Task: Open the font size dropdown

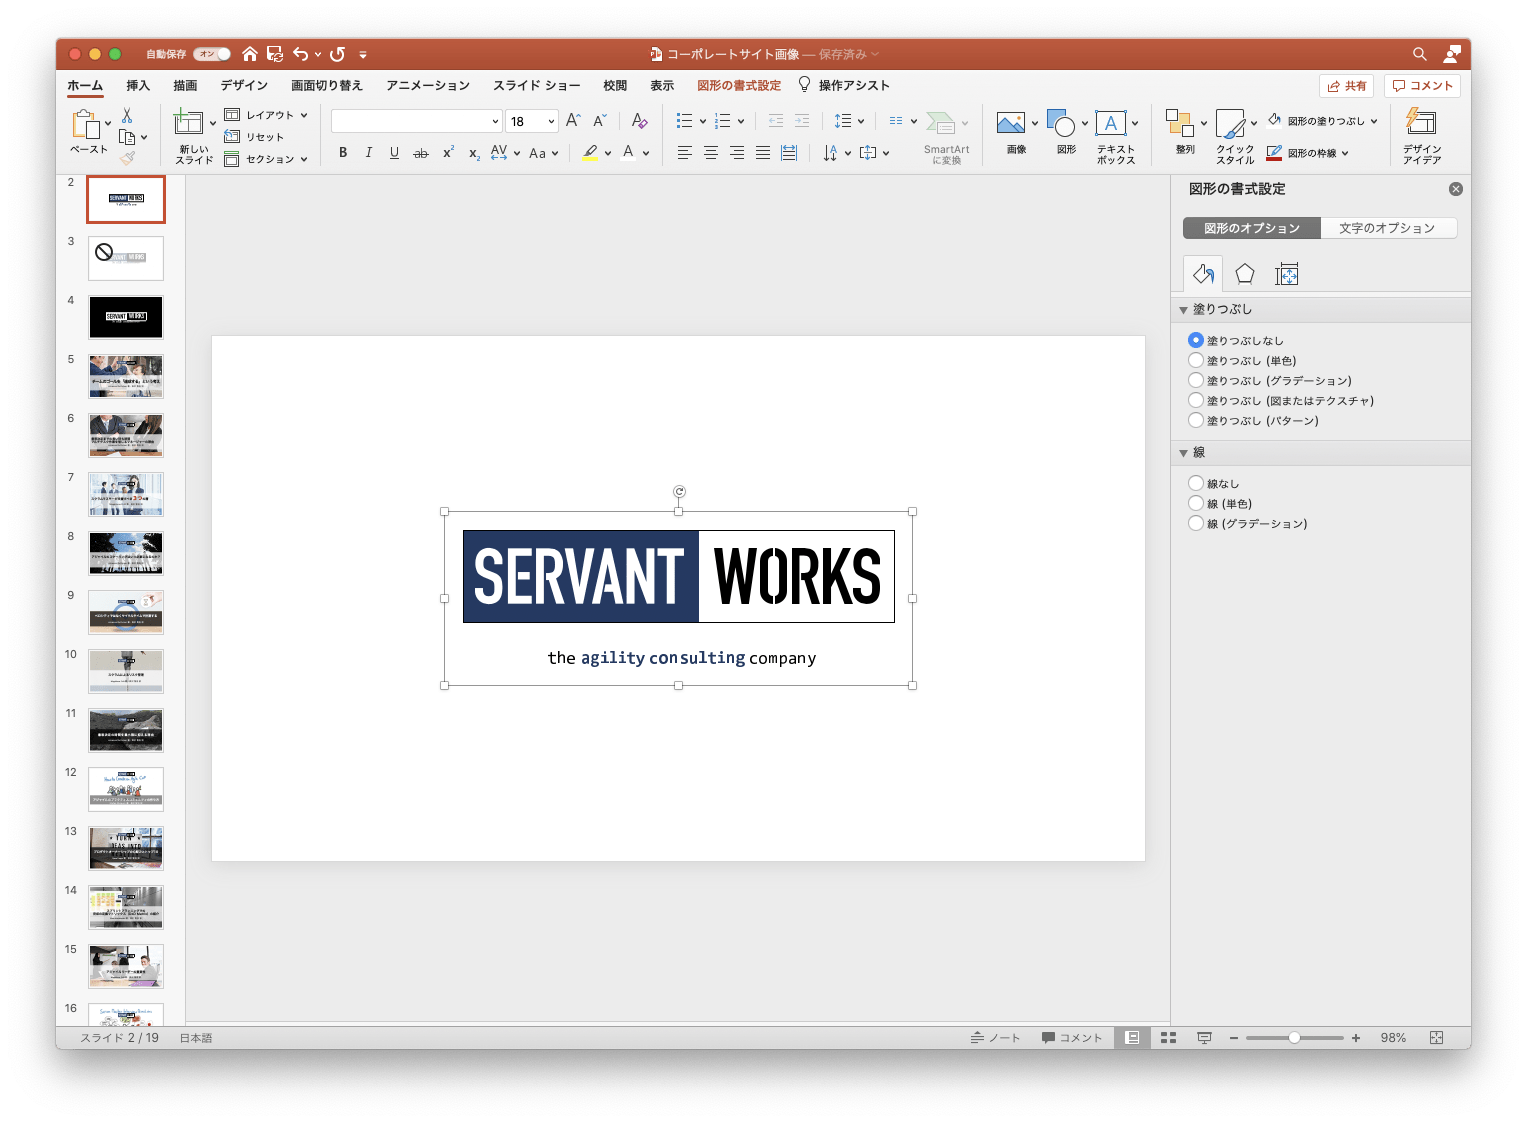Action: tap(551, 121)
